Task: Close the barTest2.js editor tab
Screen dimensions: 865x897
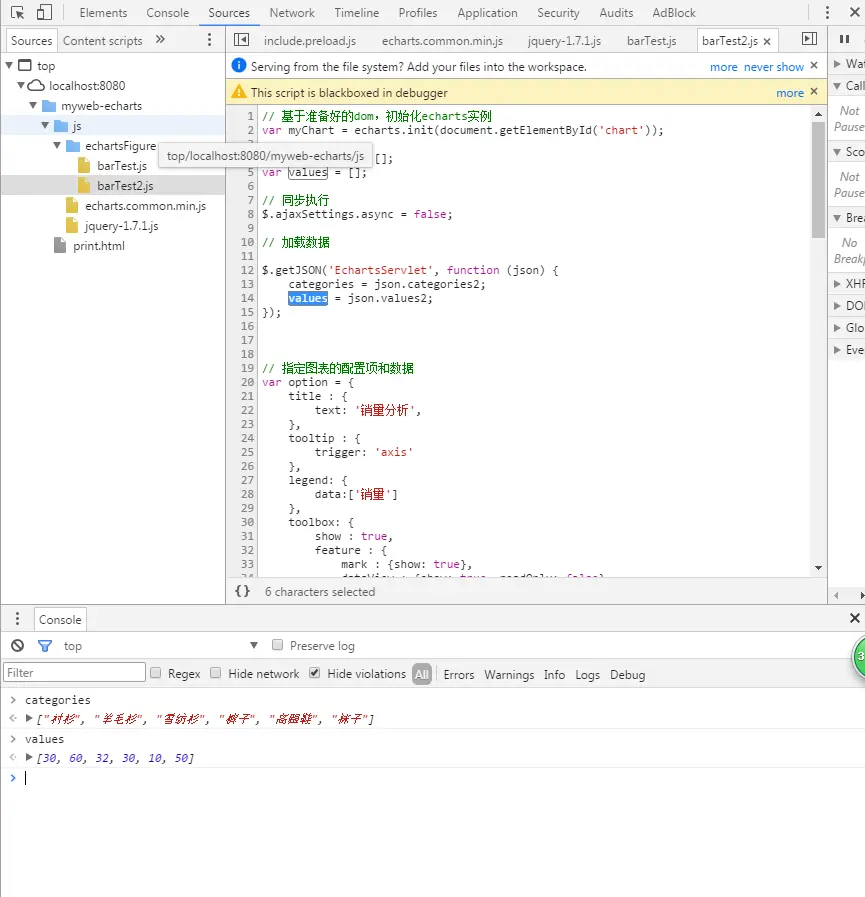Action: click(767, 41)
